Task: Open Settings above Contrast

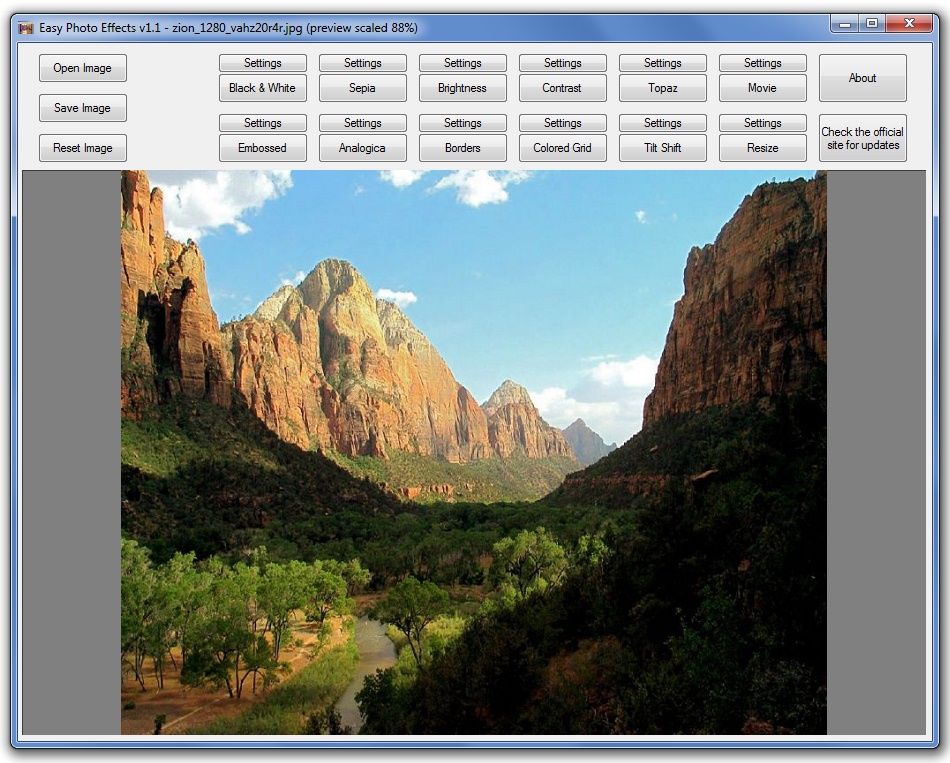Action: pyautogui.click(x=562, y=63)
